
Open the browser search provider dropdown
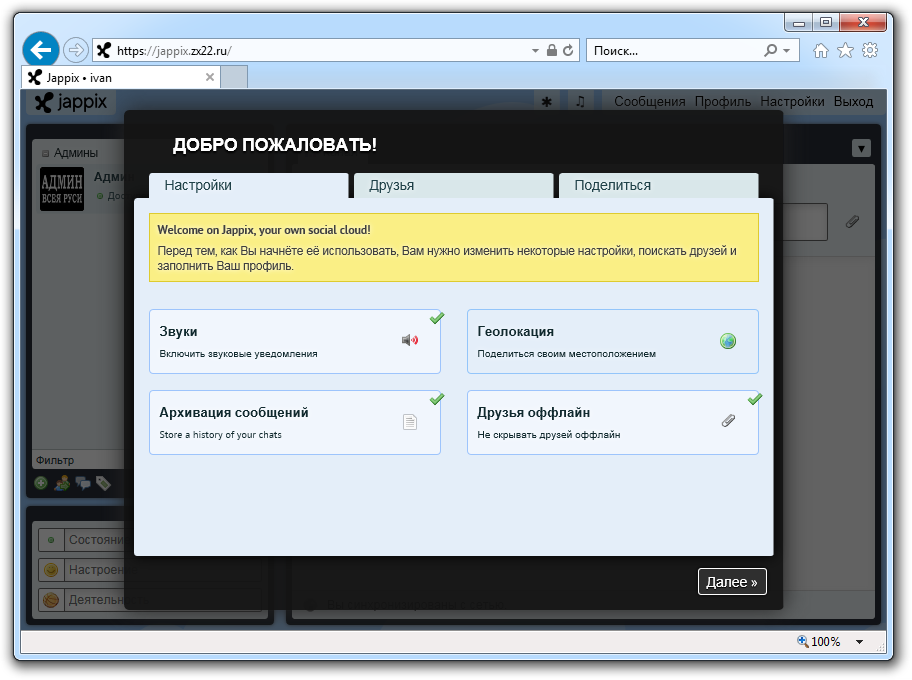point(787,50)
